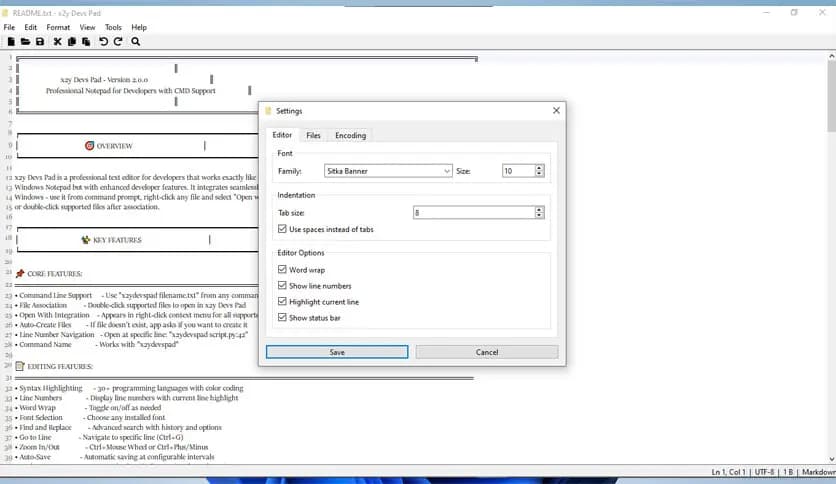Open the Format menu
The height and width of the screenshot is (484, 836).
[x=58, y=27]
